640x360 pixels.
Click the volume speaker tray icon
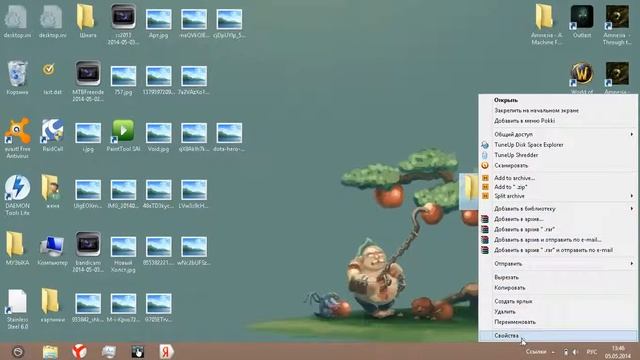(x=575, y=351)
